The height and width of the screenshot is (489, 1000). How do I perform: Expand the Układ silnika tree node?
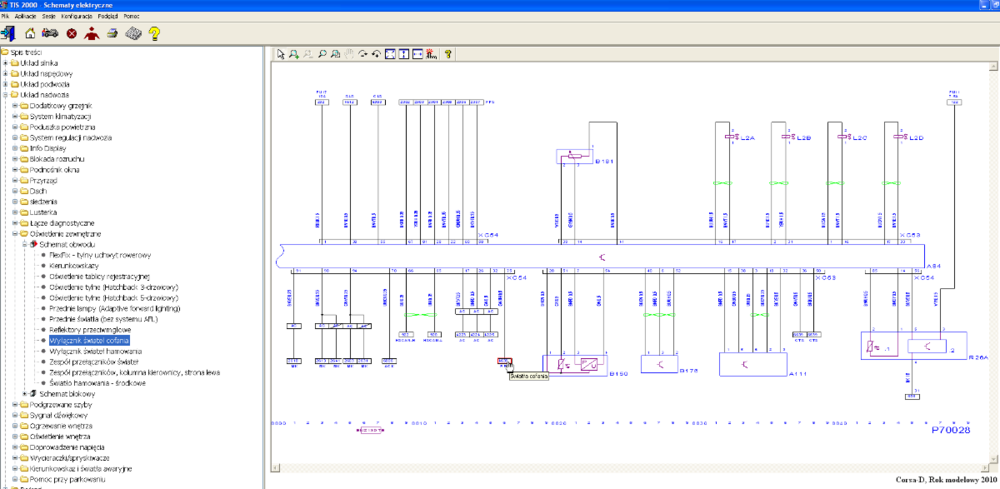point(6,63)
